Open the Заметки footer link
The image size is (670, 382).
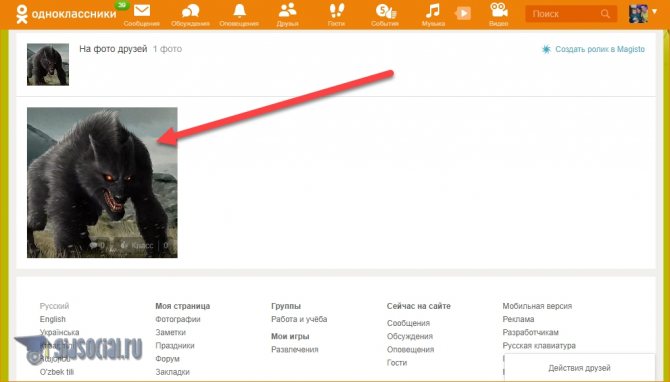click(x=170, y=332)
